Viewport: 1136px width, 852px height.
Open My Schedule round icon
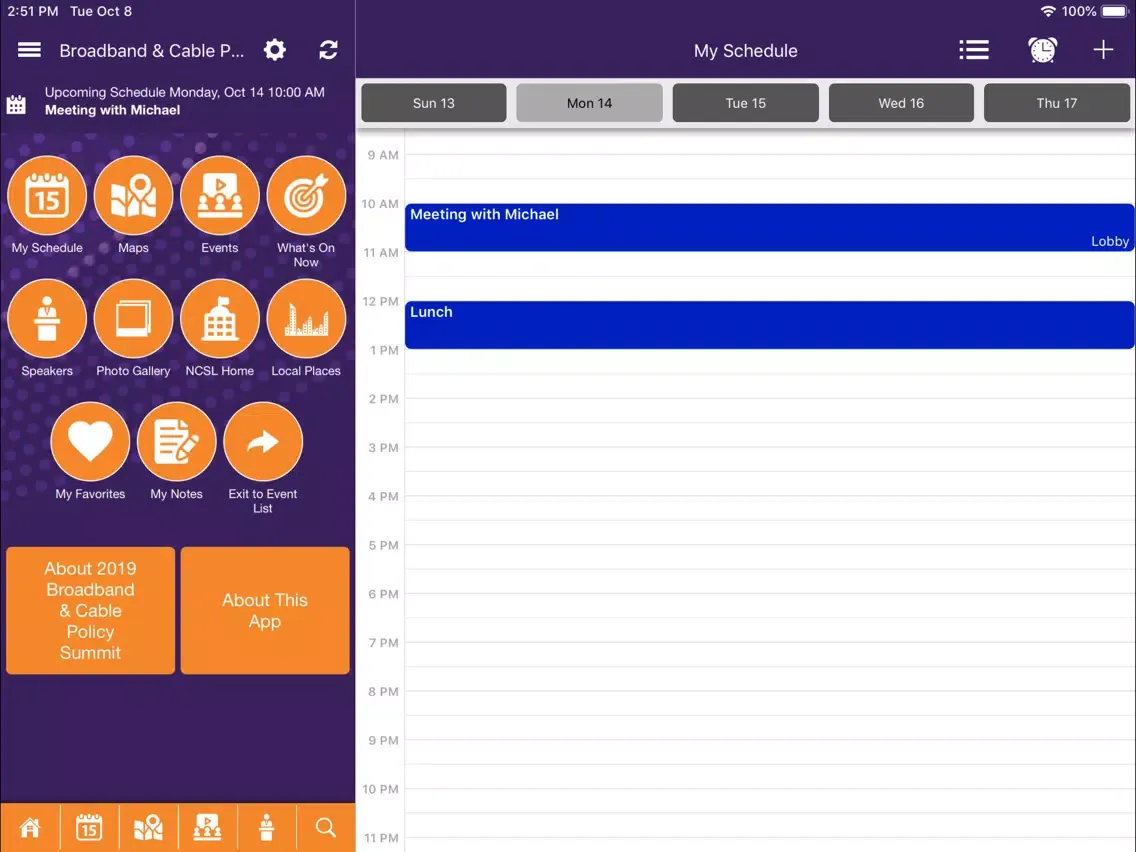tap(47, 196)
